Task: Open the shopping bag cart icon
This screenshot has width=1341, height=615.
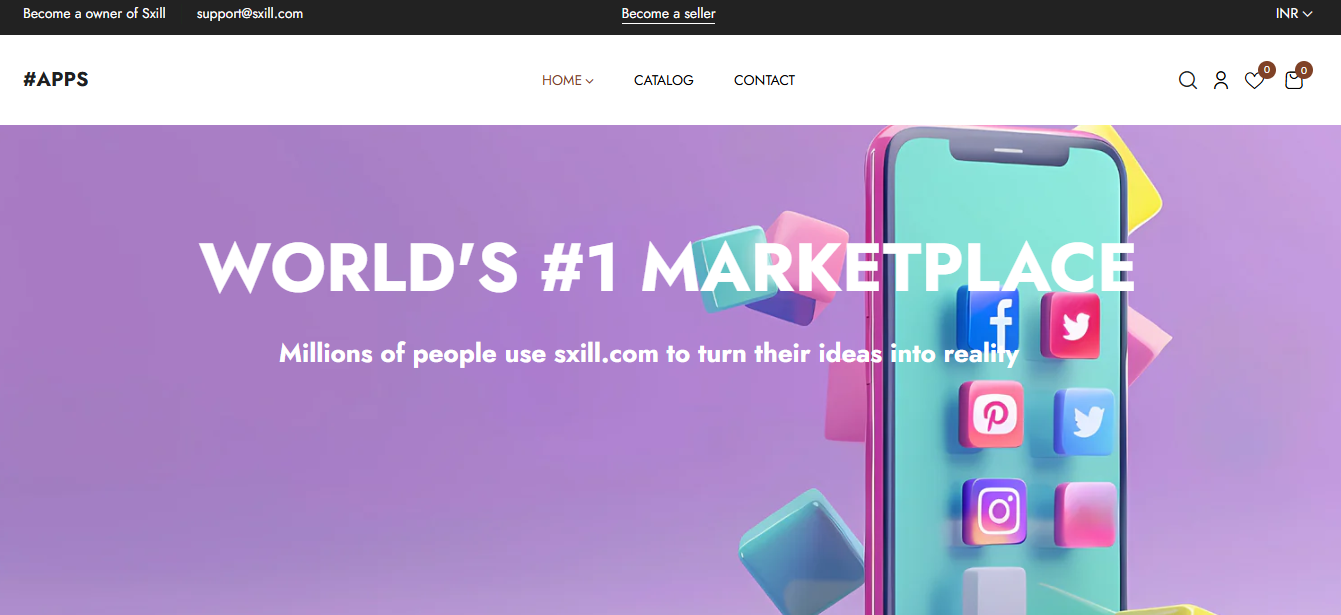Action: pyautogui.click(x=1294, y=80)
